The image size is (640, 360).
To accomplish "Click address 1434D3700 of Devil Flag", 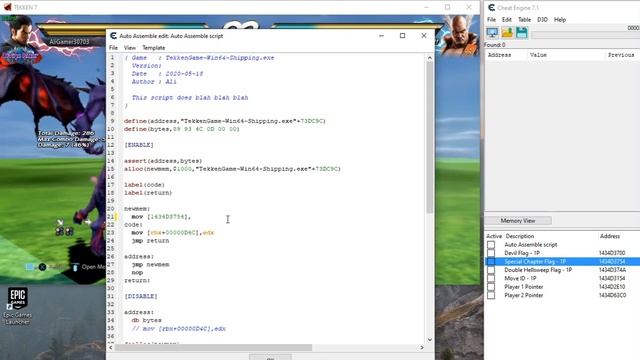I will click(x=612, y=253).
